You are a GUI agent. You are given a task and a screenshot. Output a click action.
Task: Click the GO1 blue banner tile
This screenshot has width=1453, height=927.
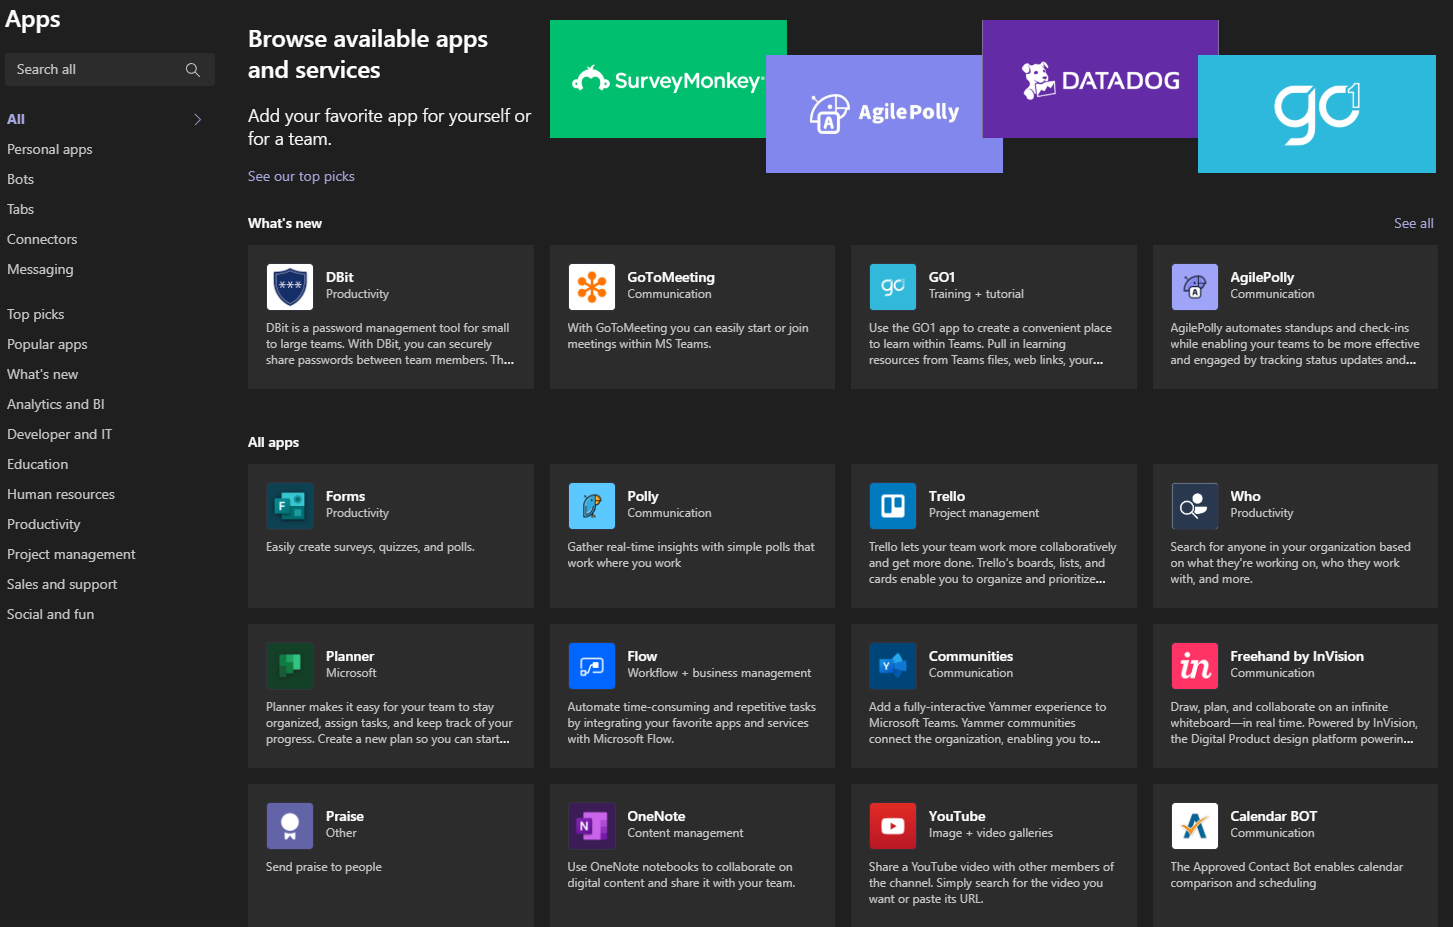pyautogui.click(x=1317, y=114)
